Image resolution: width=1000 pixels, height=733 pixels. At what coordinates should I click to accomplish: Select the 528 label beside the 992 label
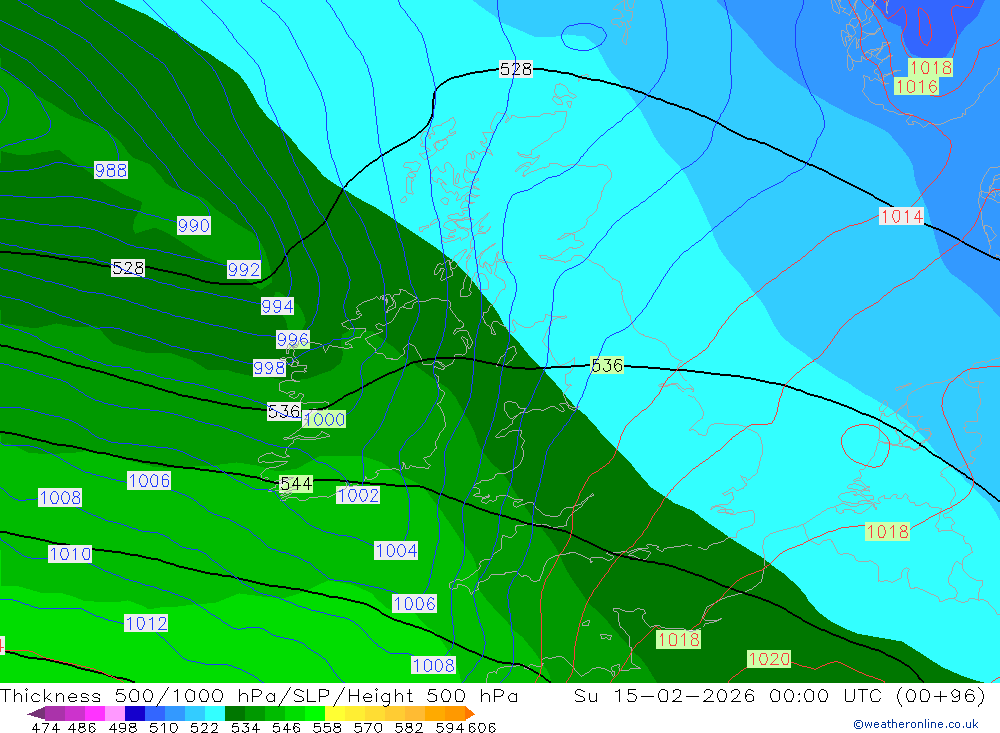click(x=128, y=268)
